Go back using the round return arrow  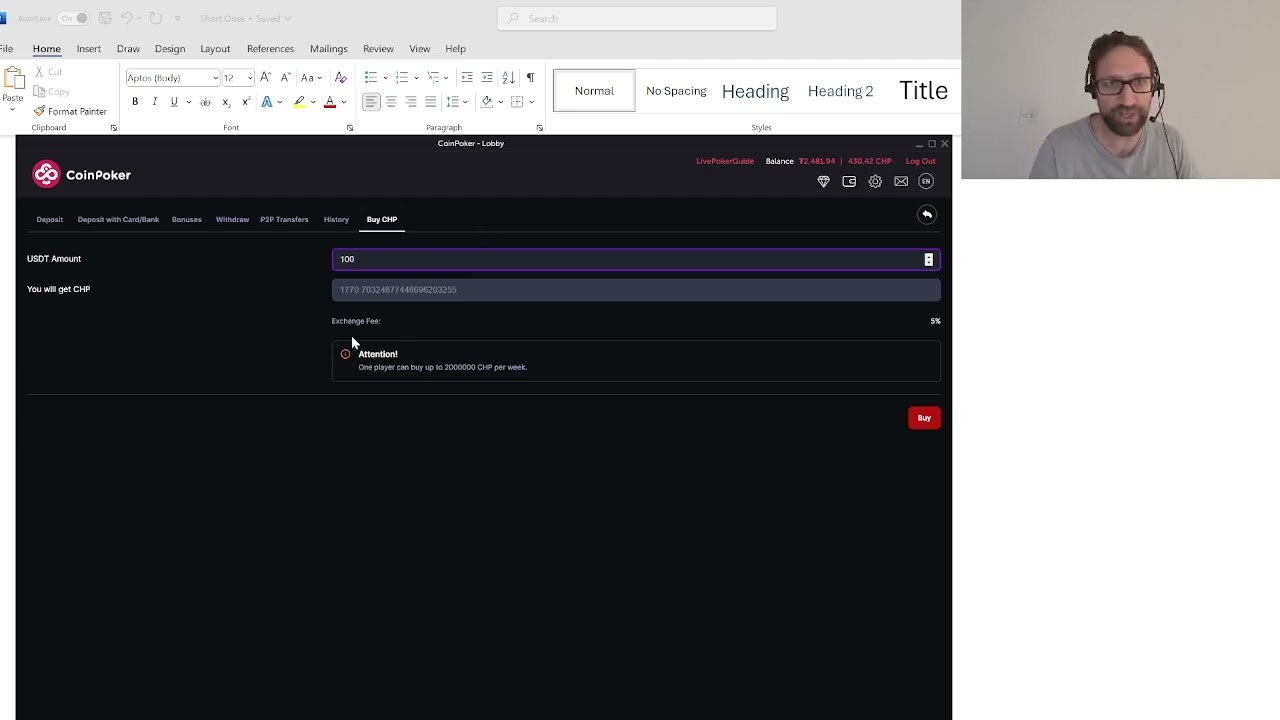coord(927,215)
